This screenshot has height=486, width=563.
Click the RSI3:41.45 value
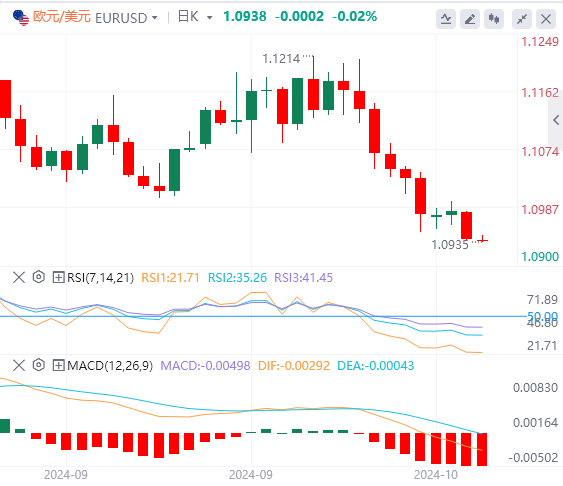point(303,277)
